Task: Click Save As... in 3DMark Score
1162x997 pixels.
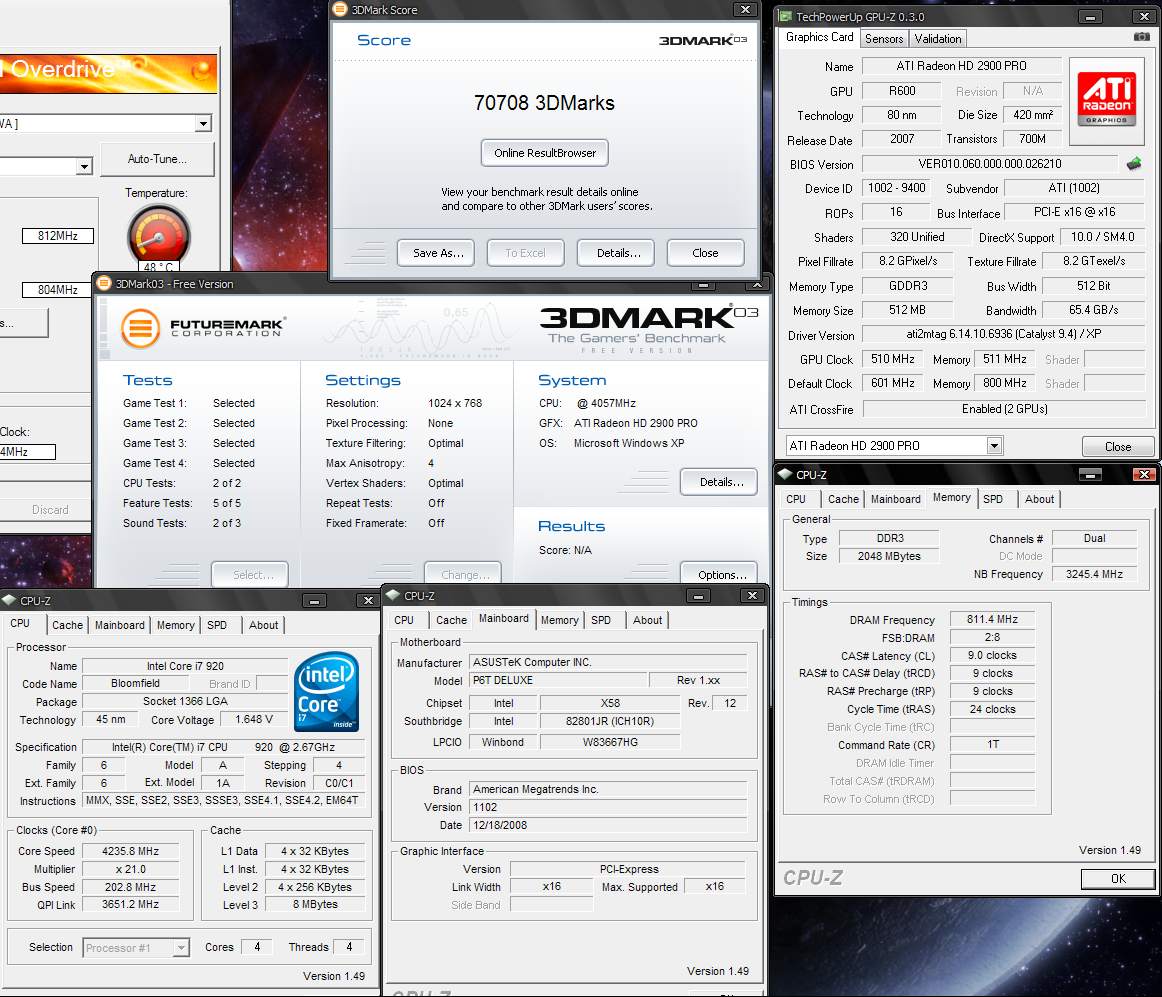Action: click(x=438, y=253)
